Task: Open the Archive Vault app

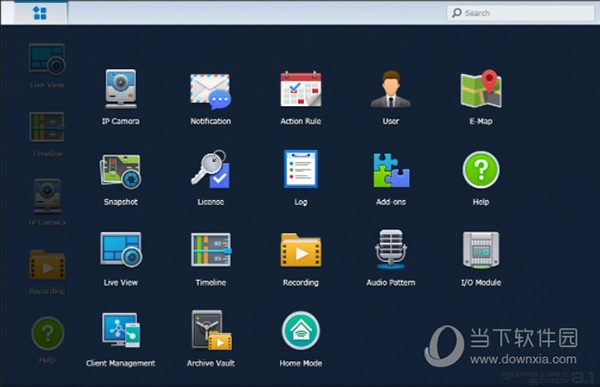Action: pos(211,340)
